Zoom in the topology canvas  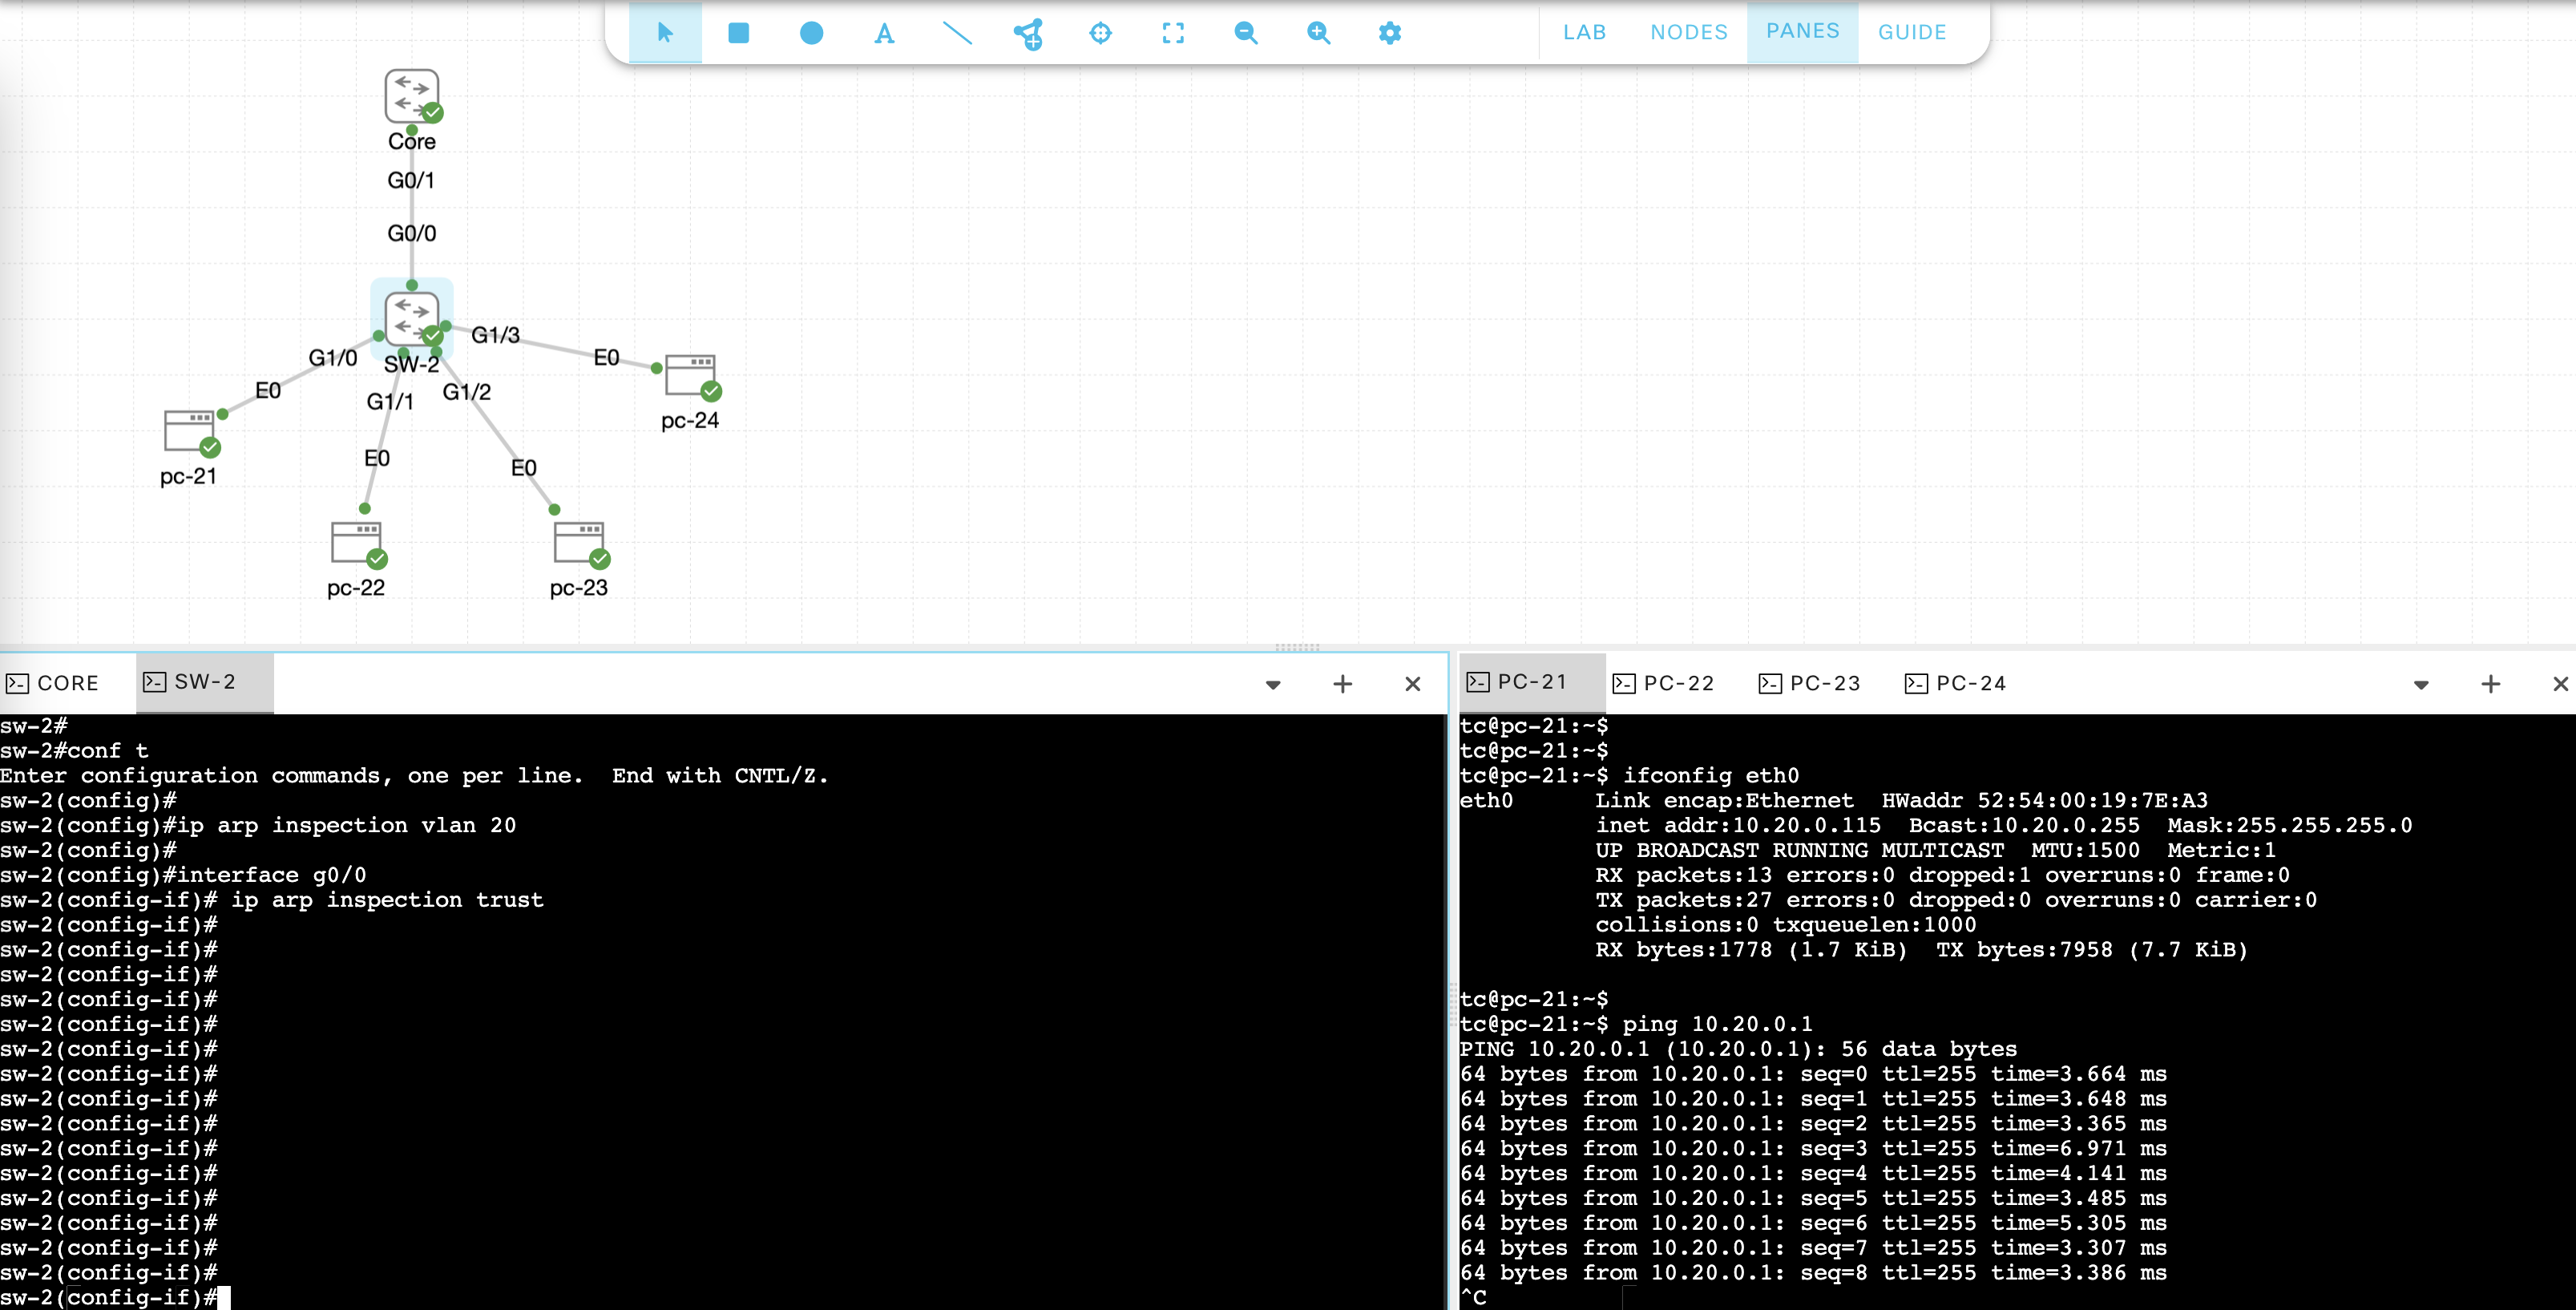pos(1318,33)
